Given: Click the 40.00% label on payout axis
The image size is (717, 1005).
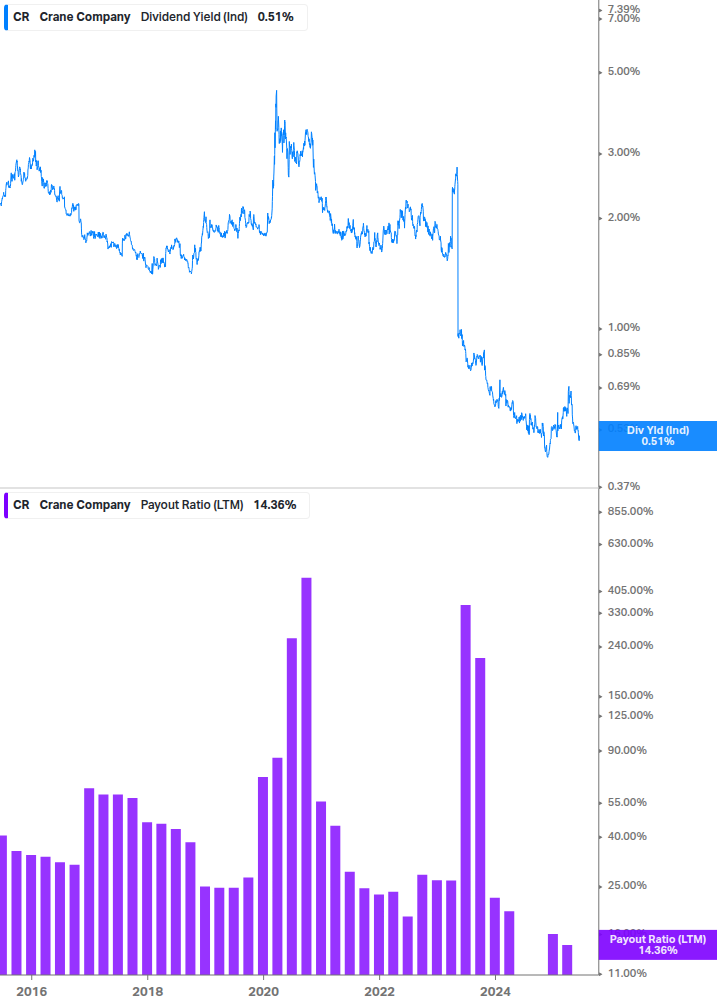Looking at the screenshot, I should (627, 836).
